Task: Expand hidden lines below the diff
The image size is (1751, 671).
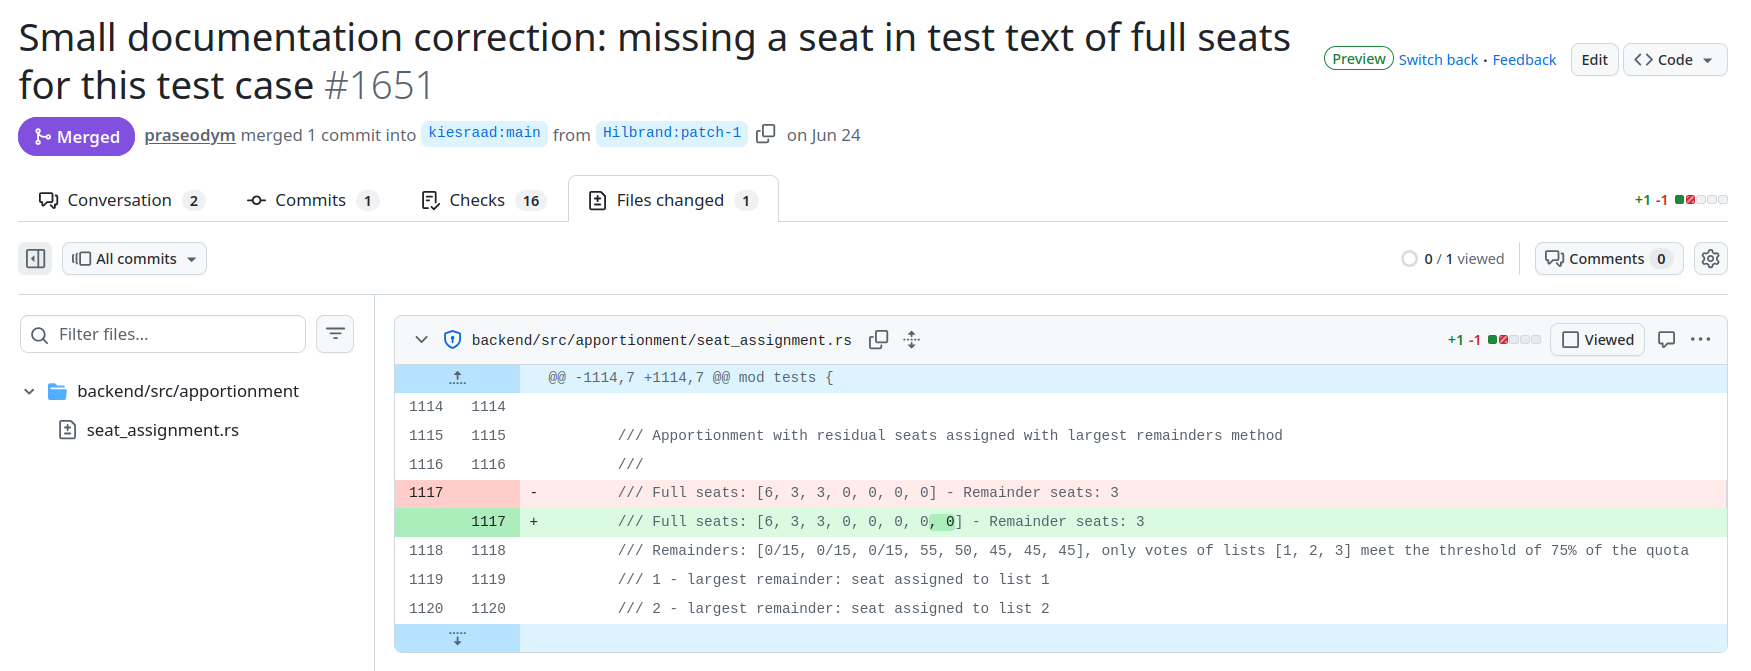Action: coord(457,637)
